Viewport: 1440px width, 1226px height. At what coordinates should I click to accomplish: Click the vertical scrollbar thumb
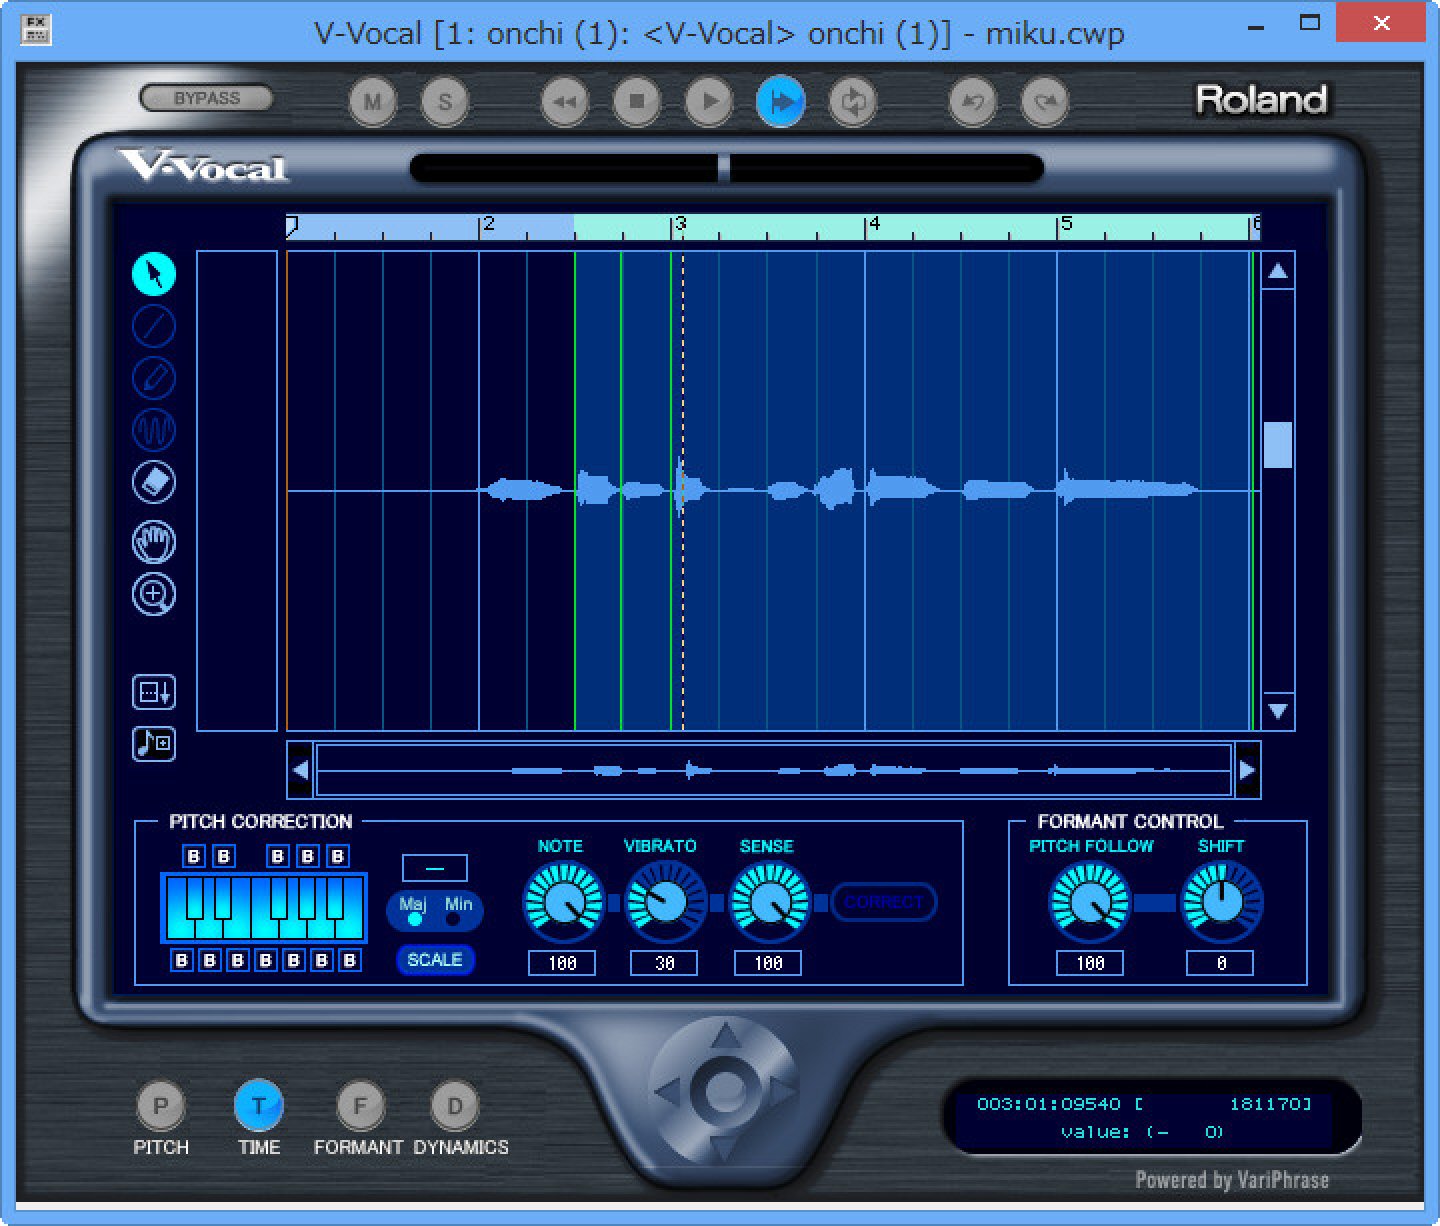1278,445
